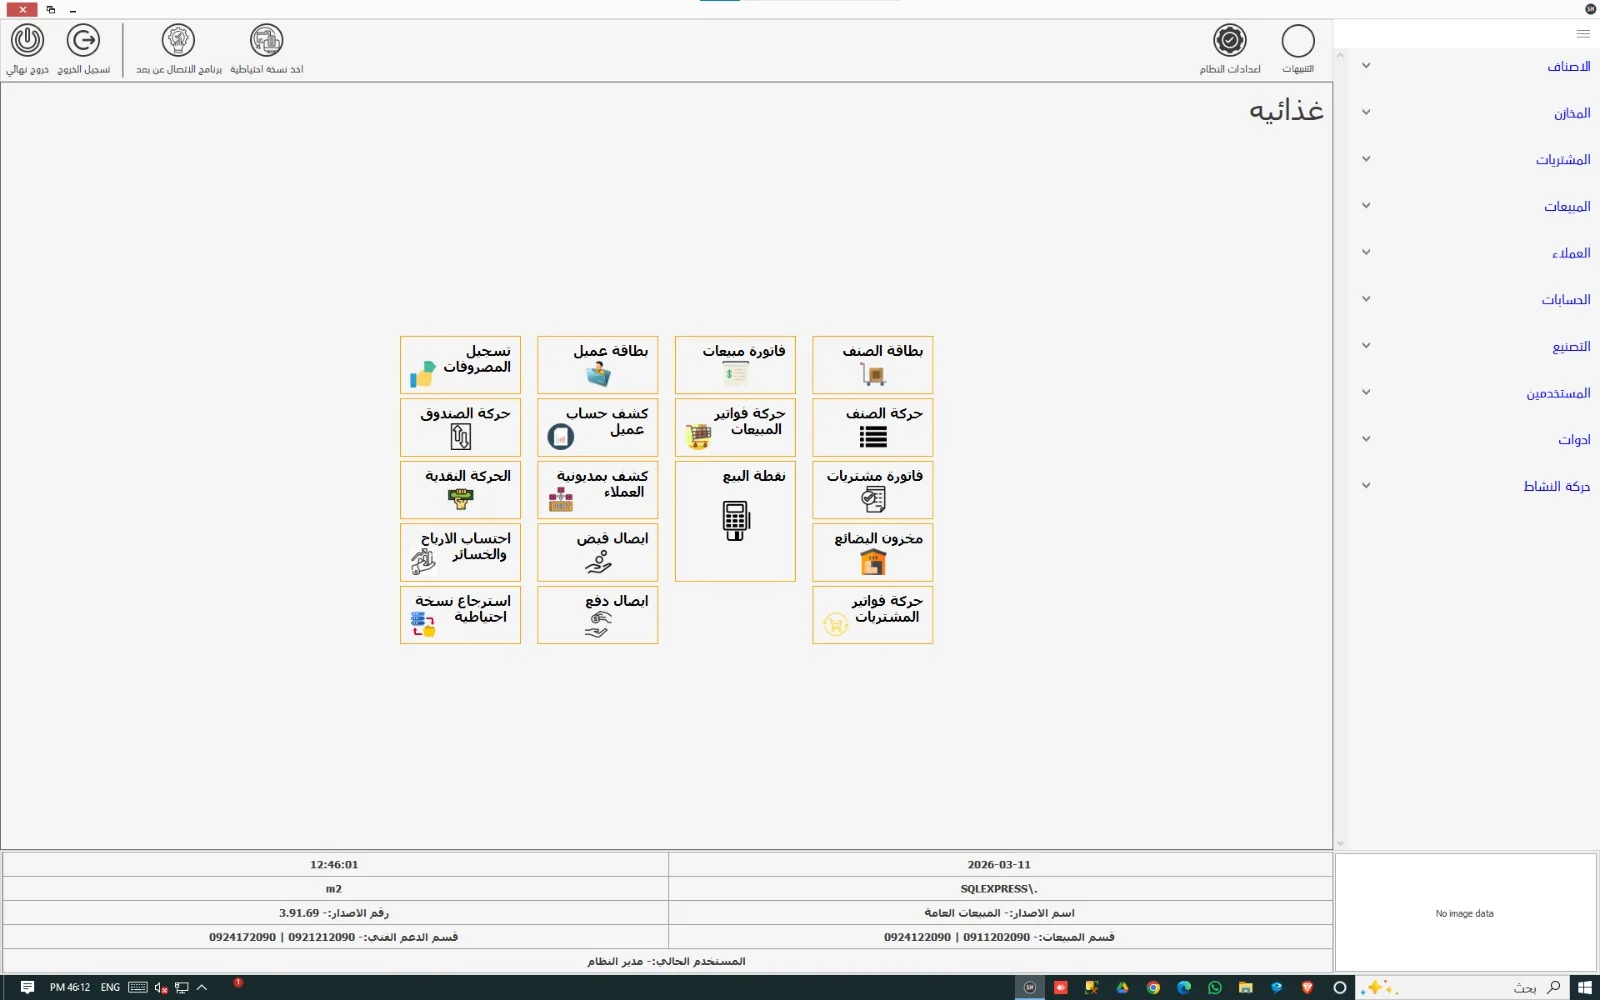Image resolution: width=1600 pixels, height=1000 pixels.
Task: Open مخزون البضائع to view stock
Action: [x=871, y=552]
